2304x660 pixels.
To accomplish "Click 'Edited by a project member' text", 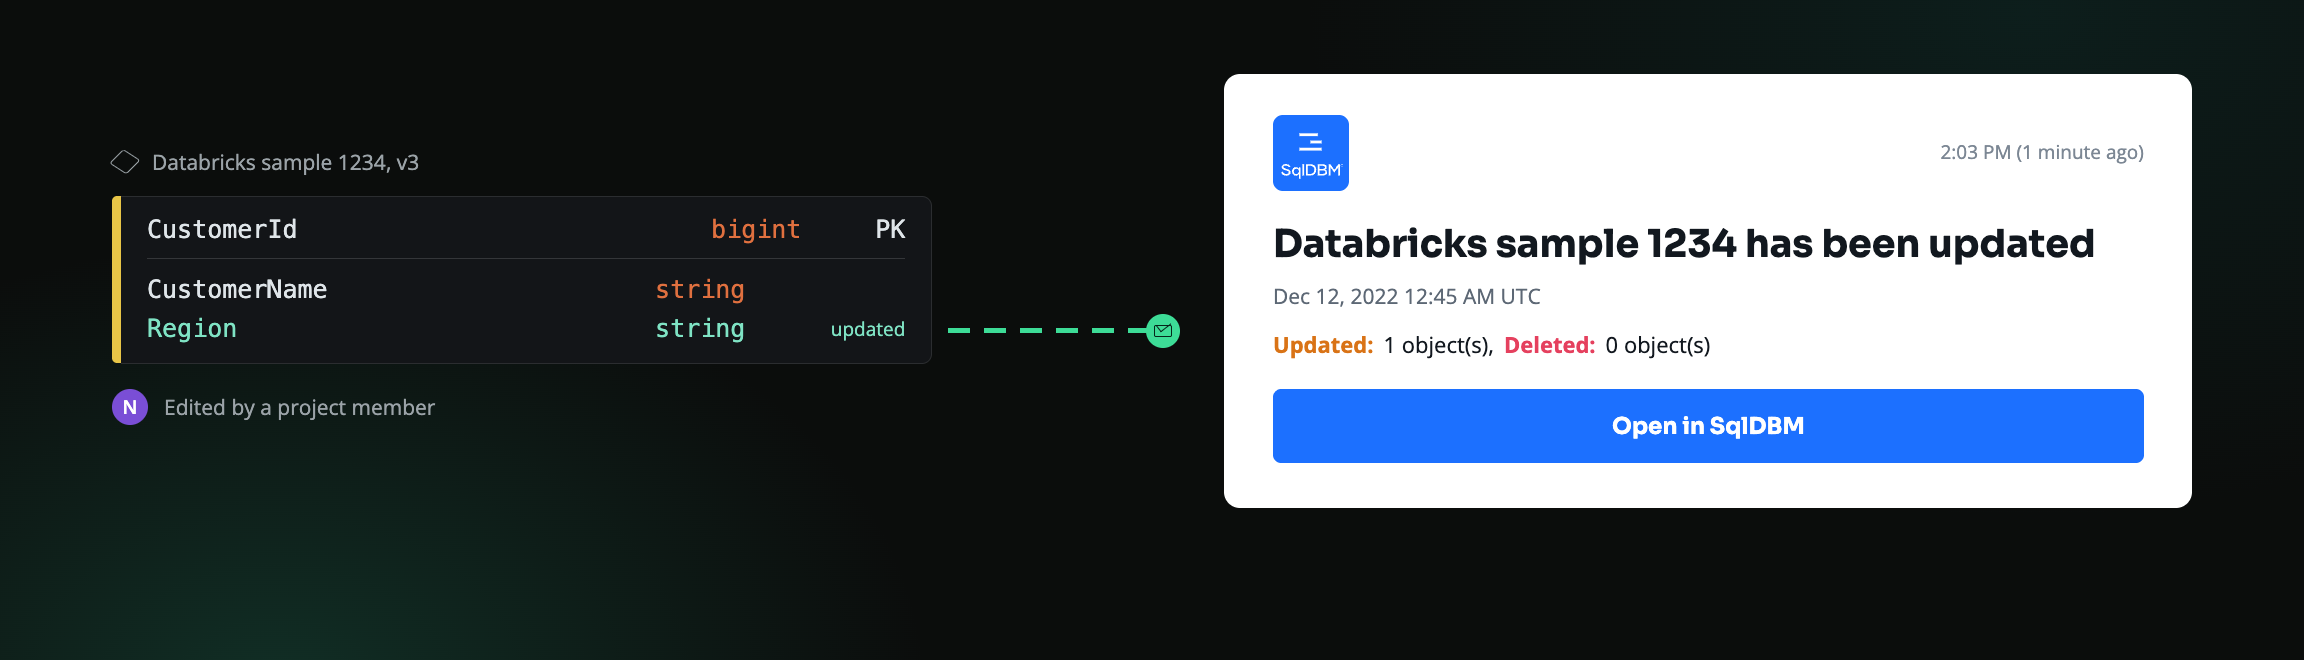I will [299, 407].
